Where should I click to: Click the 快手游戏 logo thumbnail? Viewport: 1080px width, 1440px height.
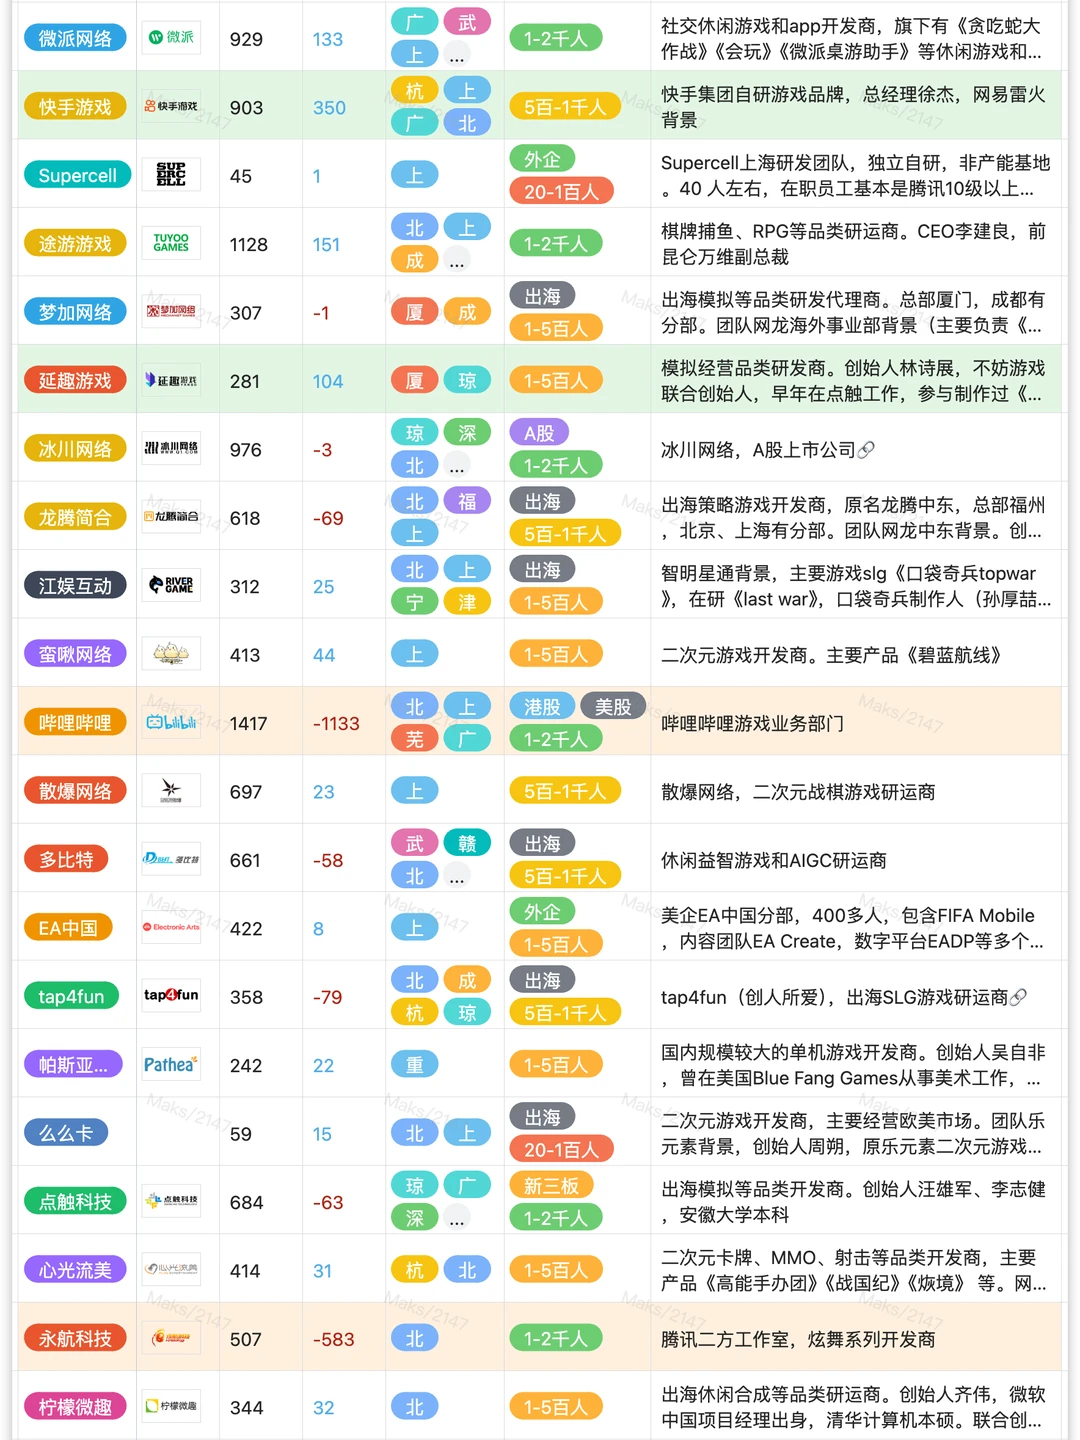coord(171,106)
